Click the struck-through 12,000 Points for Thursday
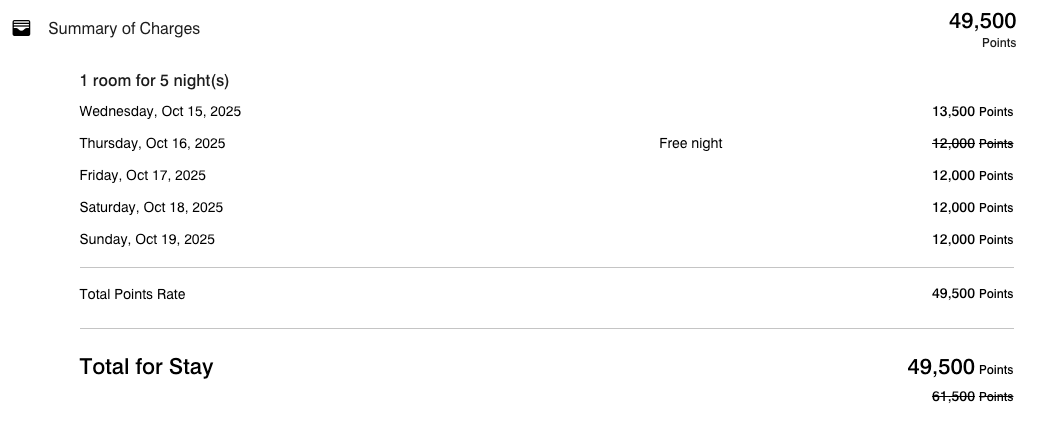 (972, 144)
